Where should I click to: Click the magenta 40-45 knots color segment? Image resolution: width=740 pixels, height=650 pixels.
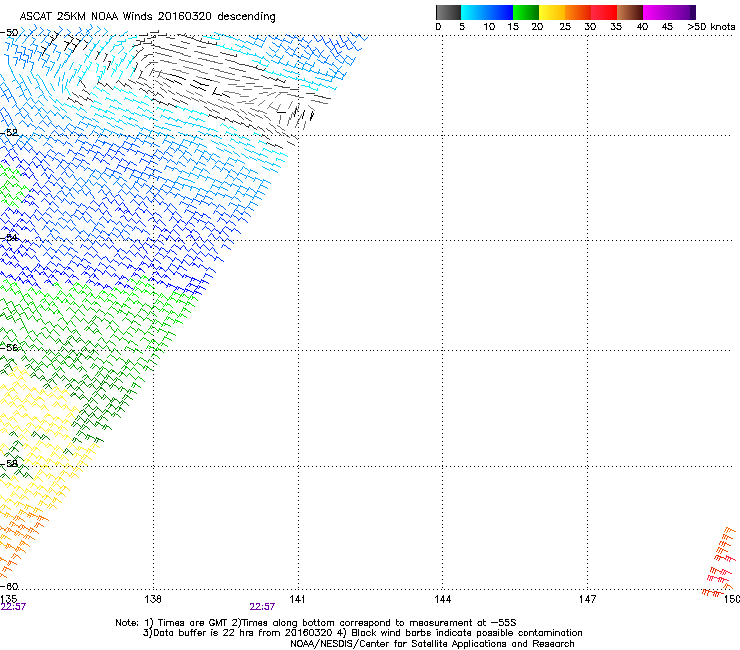pyautogui.click(x=656, y=12)
